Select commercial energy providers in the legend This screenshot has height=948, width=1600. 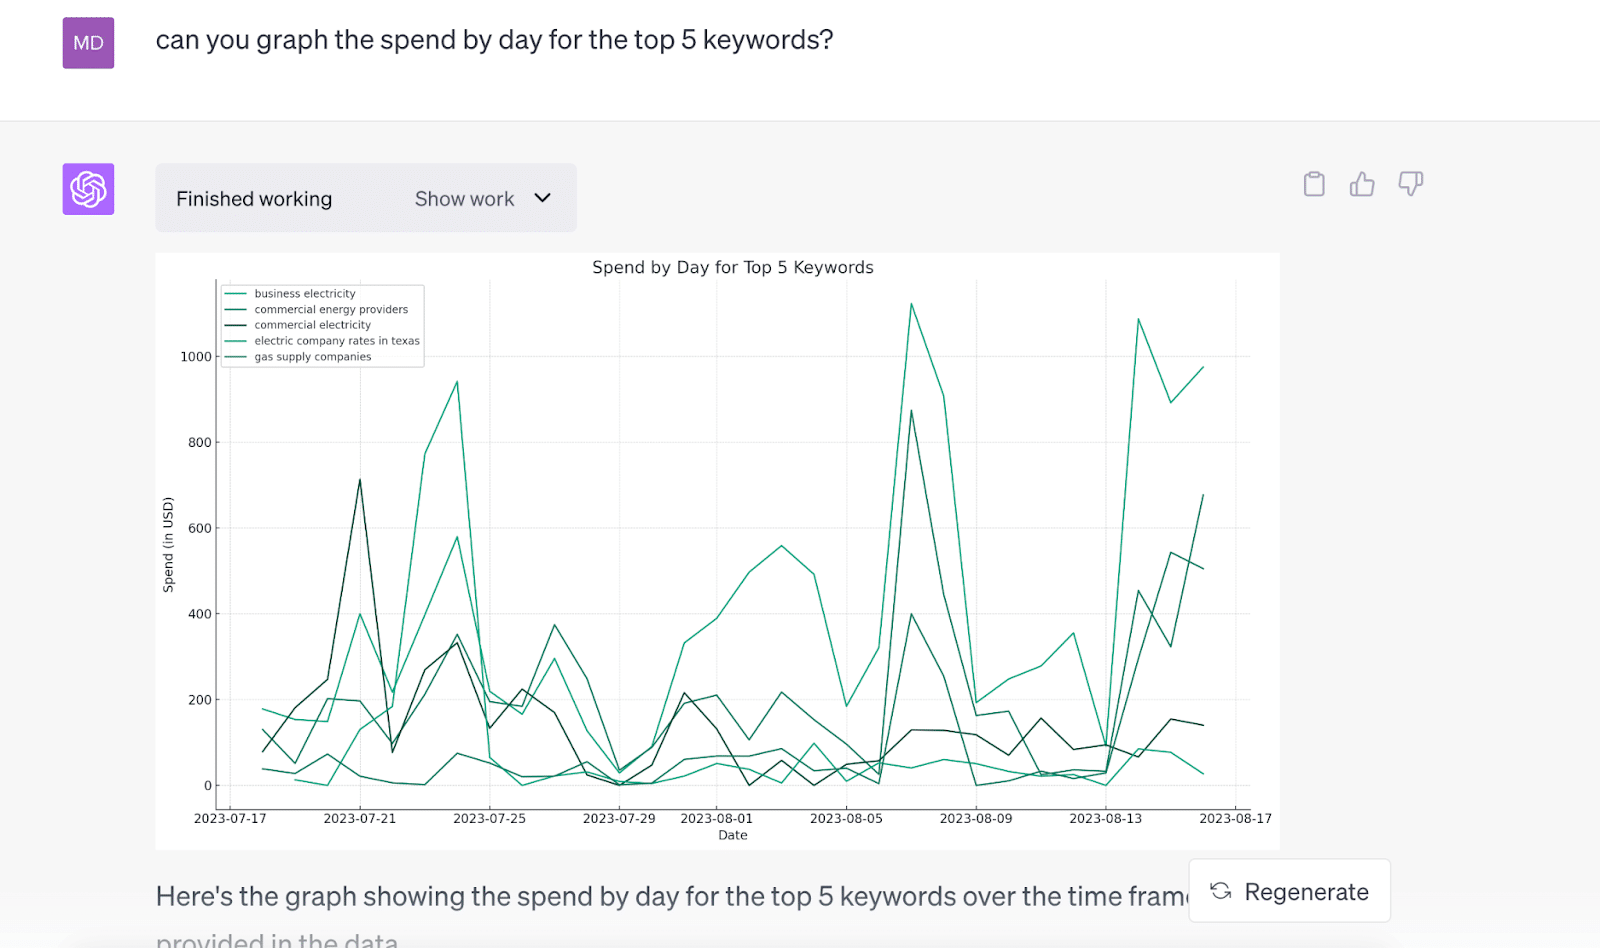tap(331, 310)
